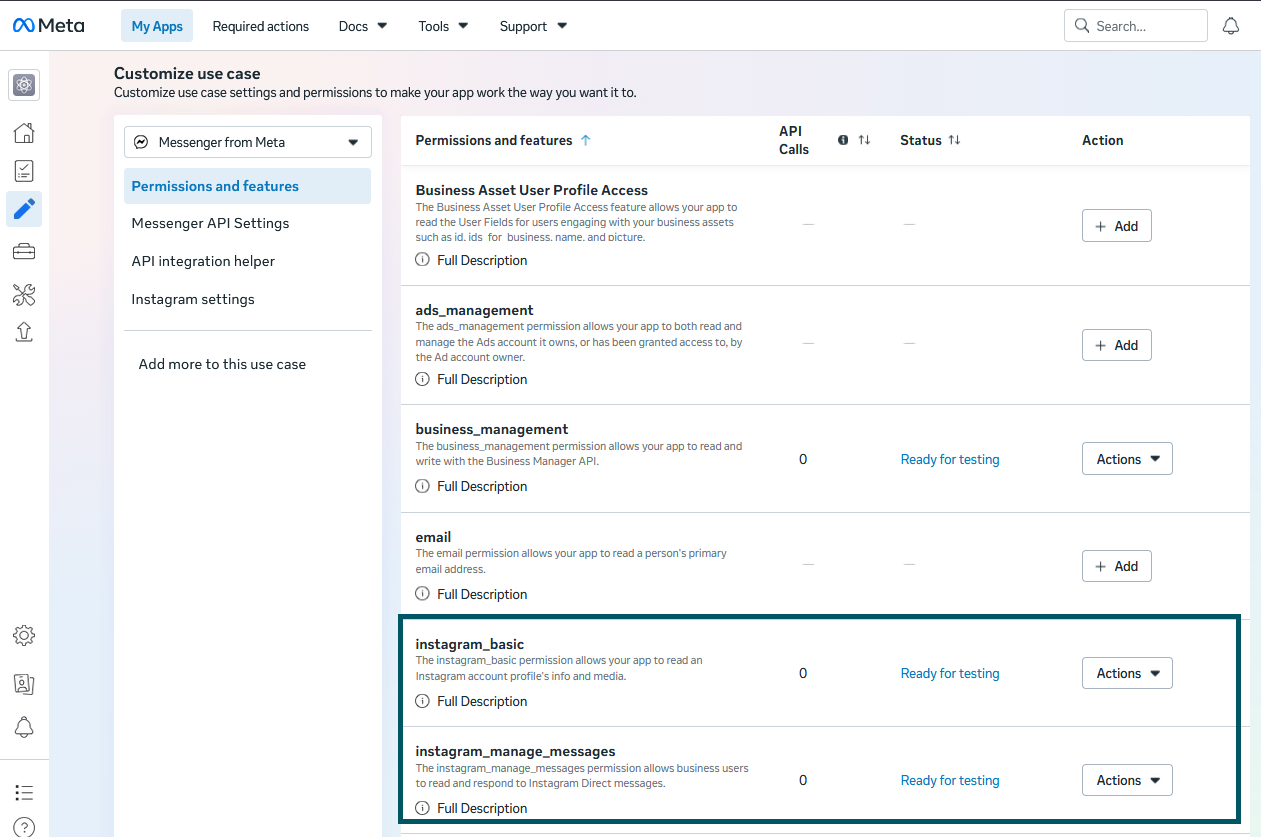Screen dimensions: 1261x837
Task: Open API integration helper
Action: point(203,261)
